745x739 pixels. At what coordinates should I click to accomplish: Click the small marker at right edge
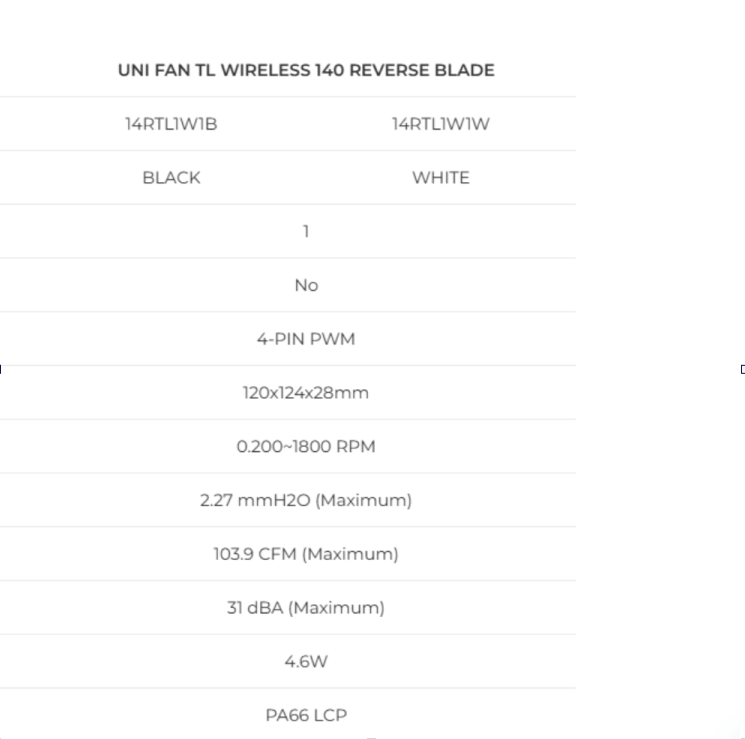(743, 369)
